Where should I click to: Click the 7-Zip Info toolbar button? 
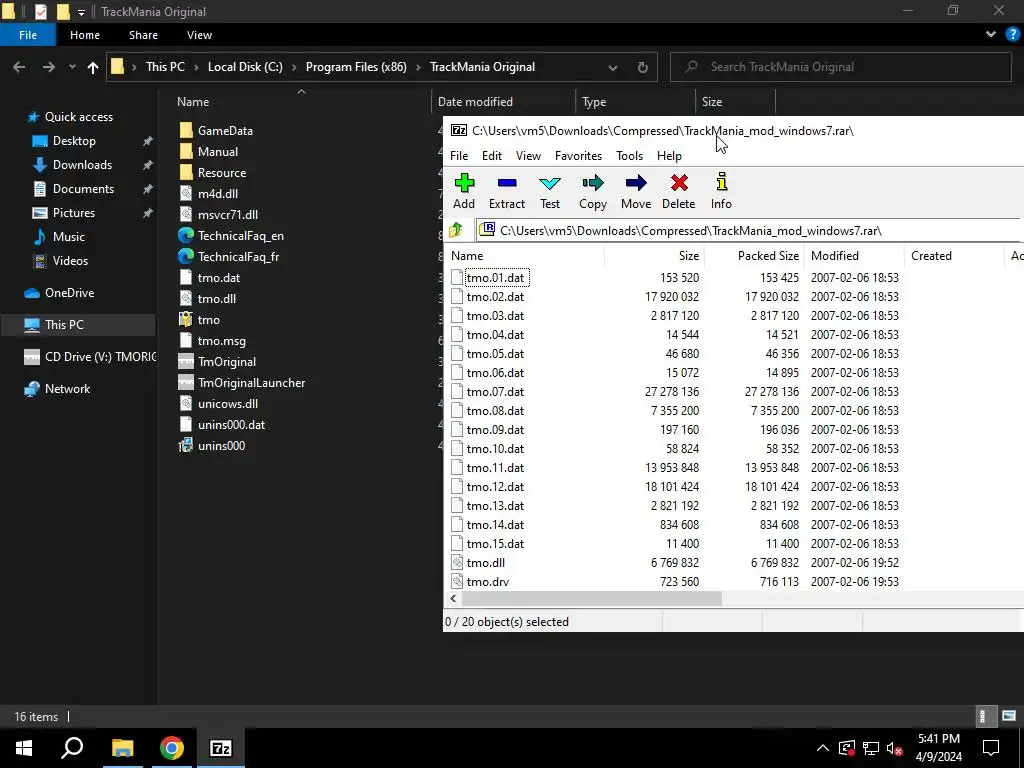point(721,191)
